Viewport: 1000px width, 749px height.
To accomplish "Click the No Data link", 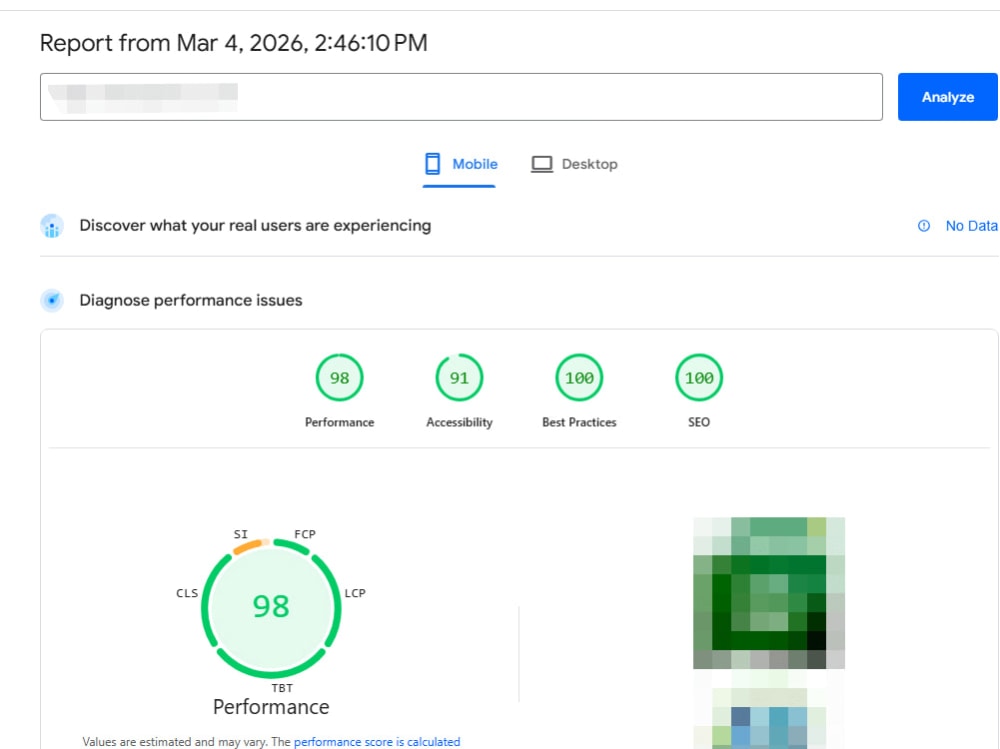I will click(x=971, y=226).
